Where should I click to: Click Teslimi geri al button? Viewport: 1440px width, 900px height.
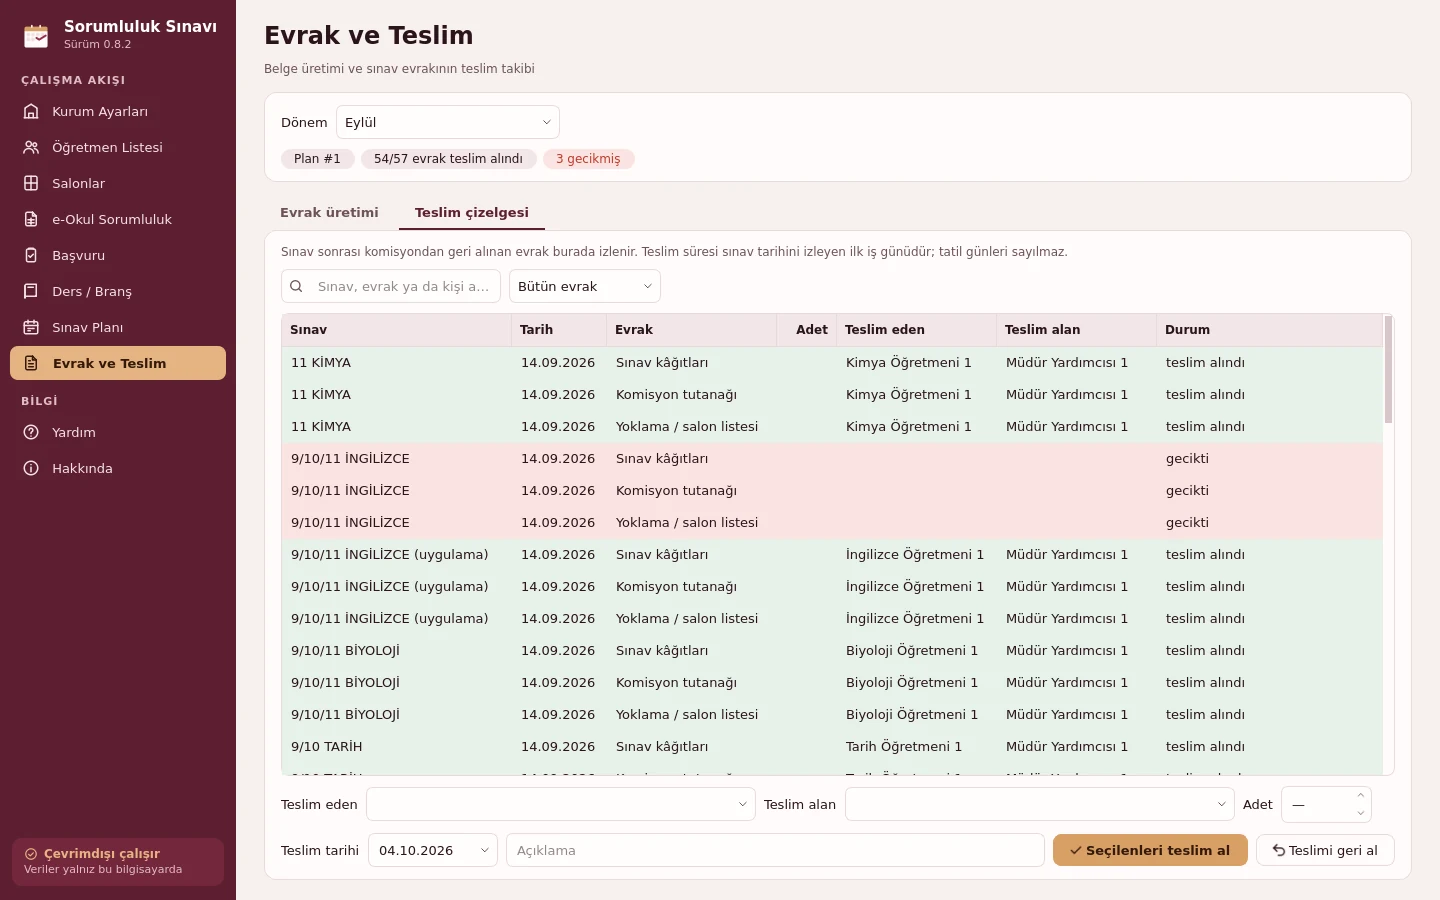[x=1325, y=850]
